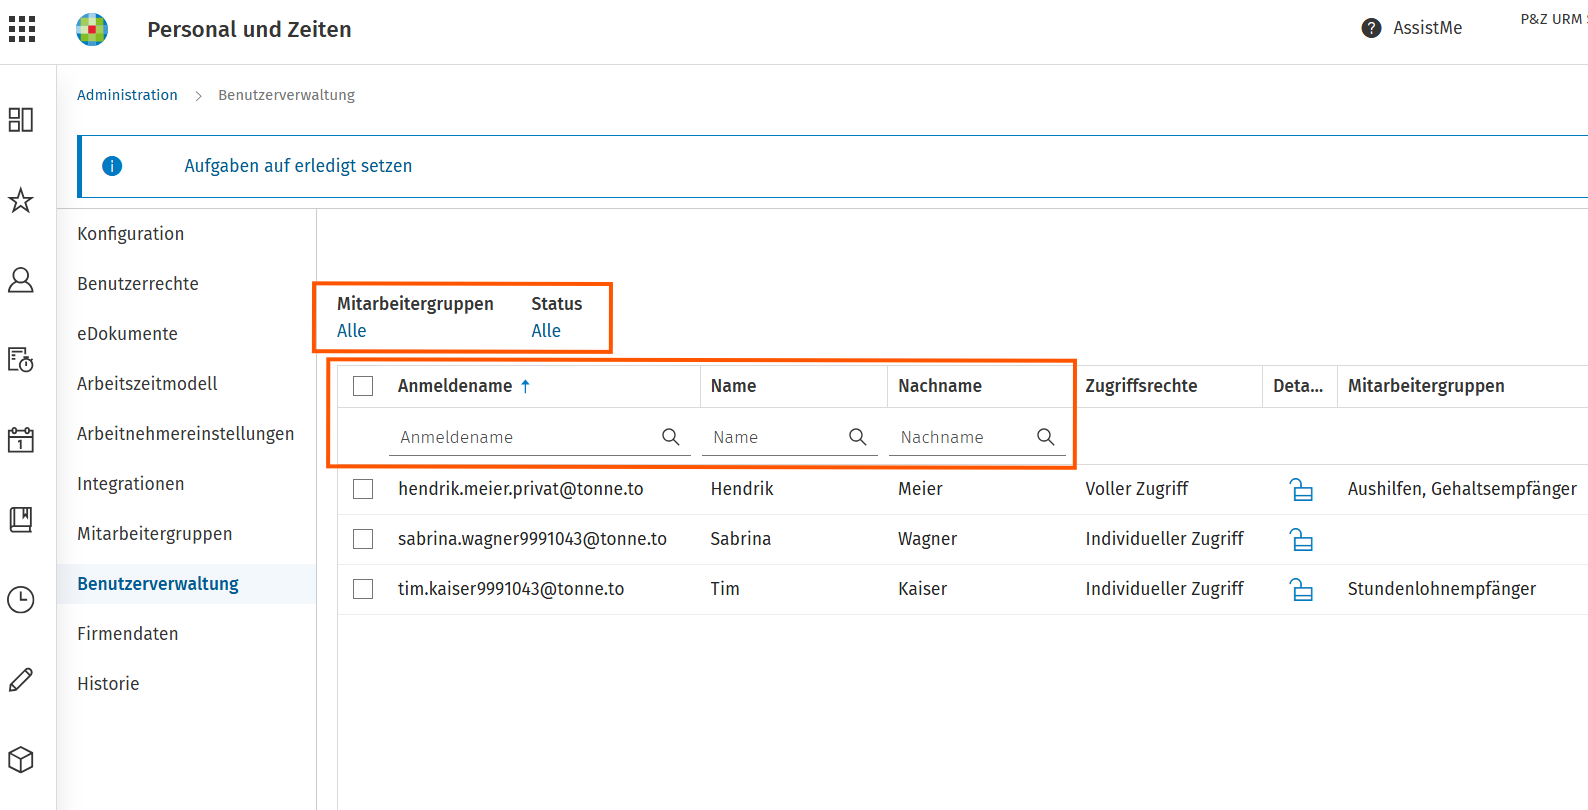Open favorites star icon in sidebar

[x=21, y=200]
